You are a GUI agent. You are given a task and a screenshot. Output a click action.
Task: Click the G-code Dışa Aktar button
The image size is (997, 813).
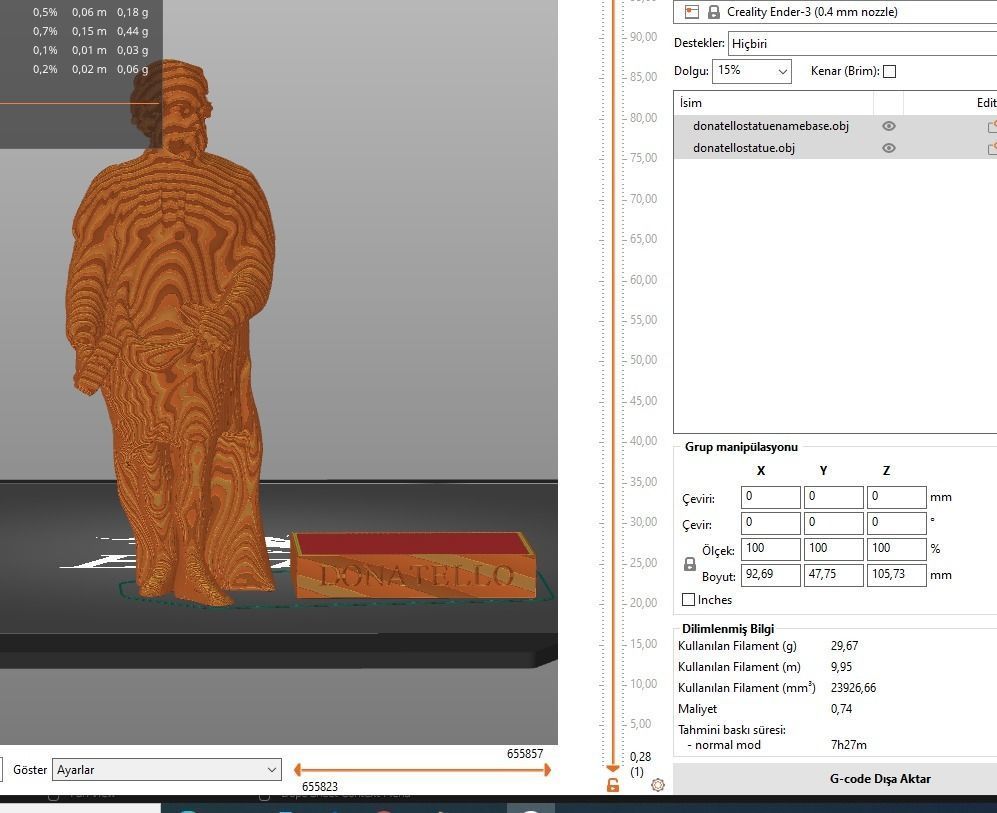(x=835, y=779)
